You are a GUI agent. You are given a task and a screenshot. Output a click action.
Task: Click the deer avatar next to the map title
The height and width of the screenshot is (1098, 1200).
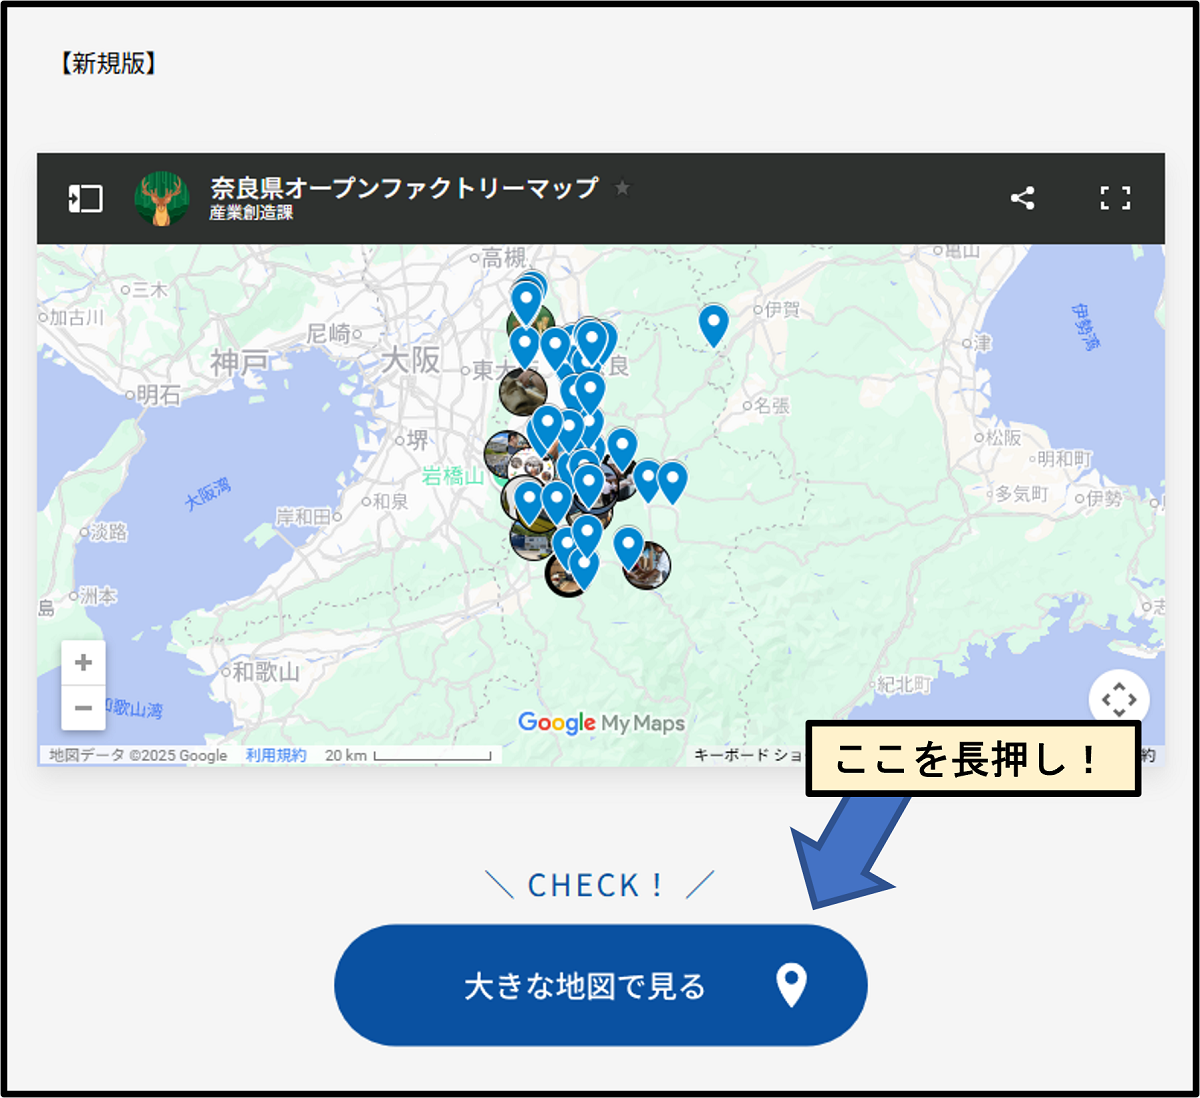(x=162, y=198)
